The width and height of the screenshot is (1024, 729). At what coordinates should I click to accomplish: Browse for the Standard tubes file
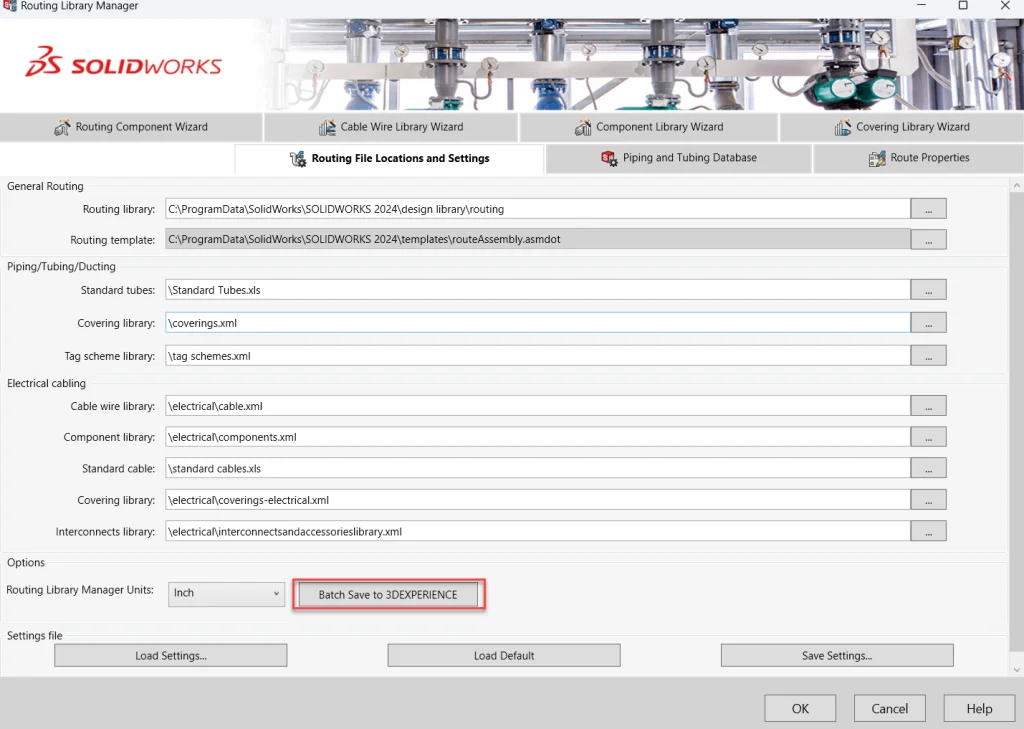click(929, 290)
